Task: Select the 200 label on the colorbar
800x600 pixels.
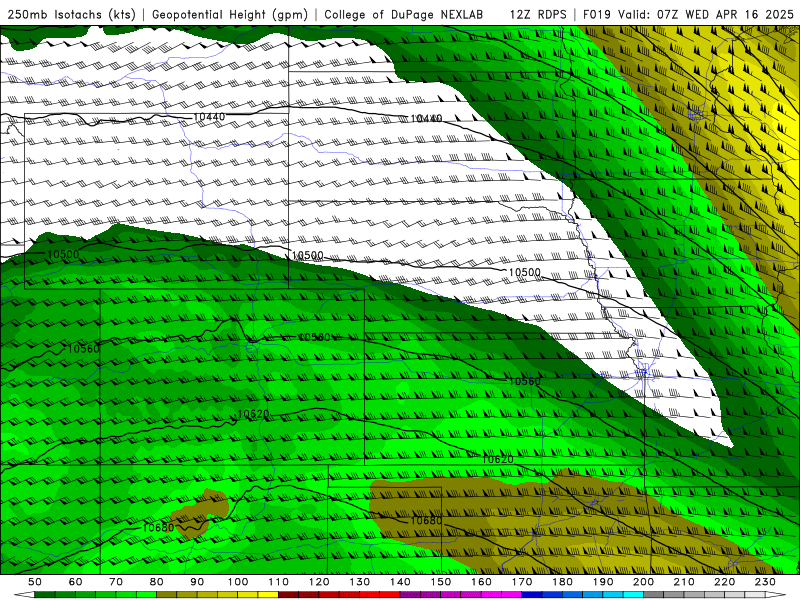Action: coord(643,582)
